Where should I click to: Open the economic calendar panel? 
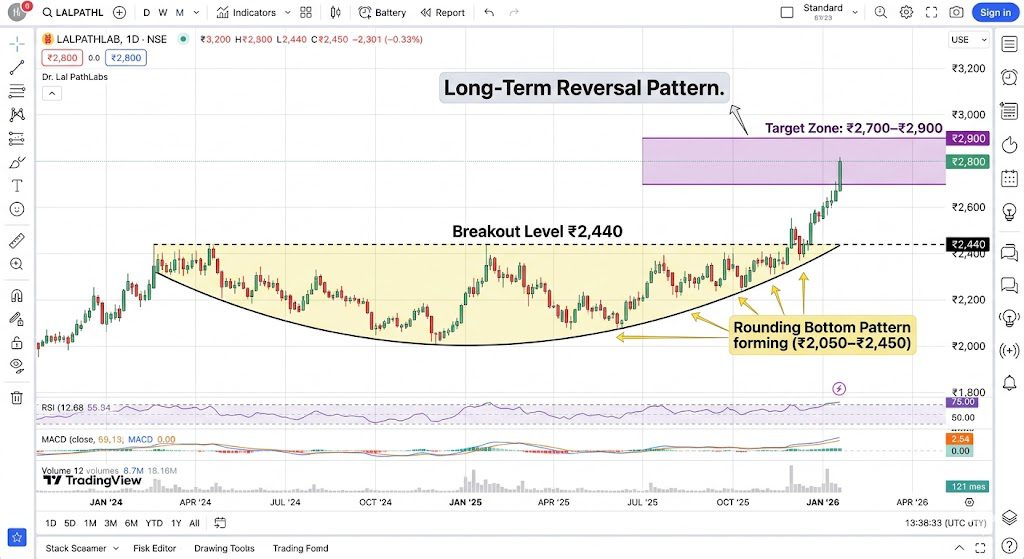coord(1009,178)
